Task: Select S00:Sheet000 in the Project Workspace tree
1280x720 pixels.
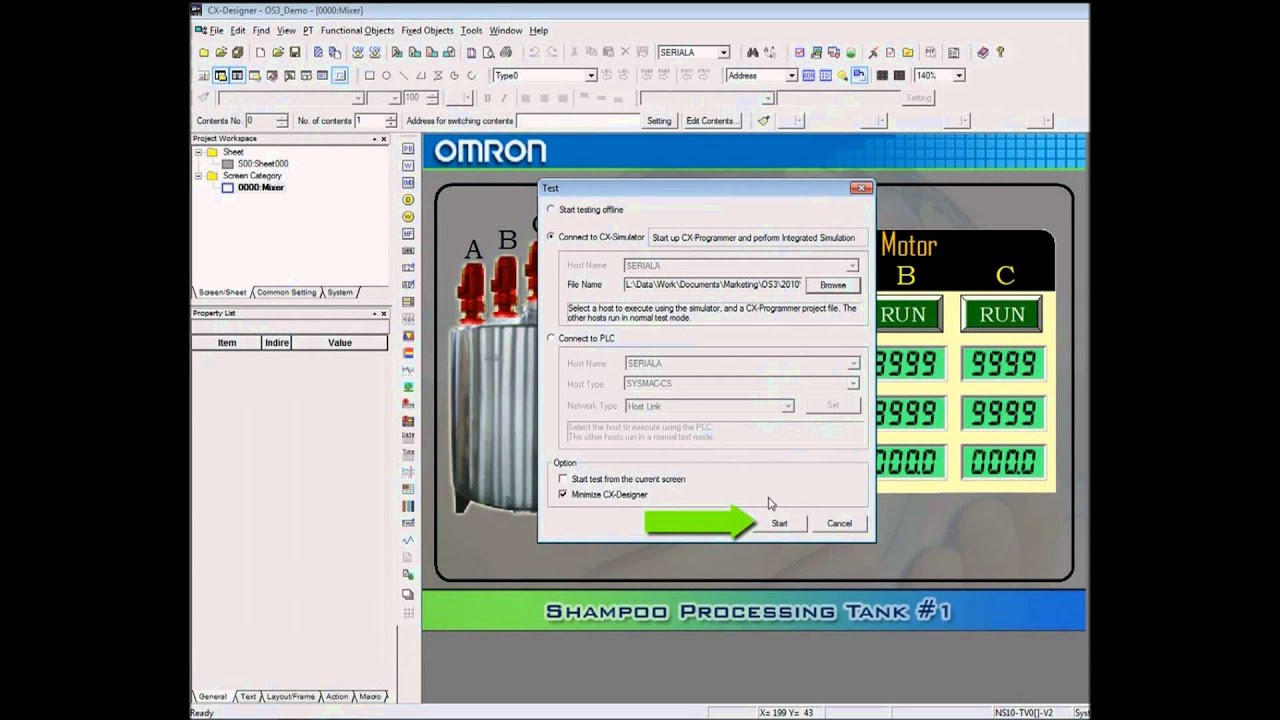Action: 263,164
